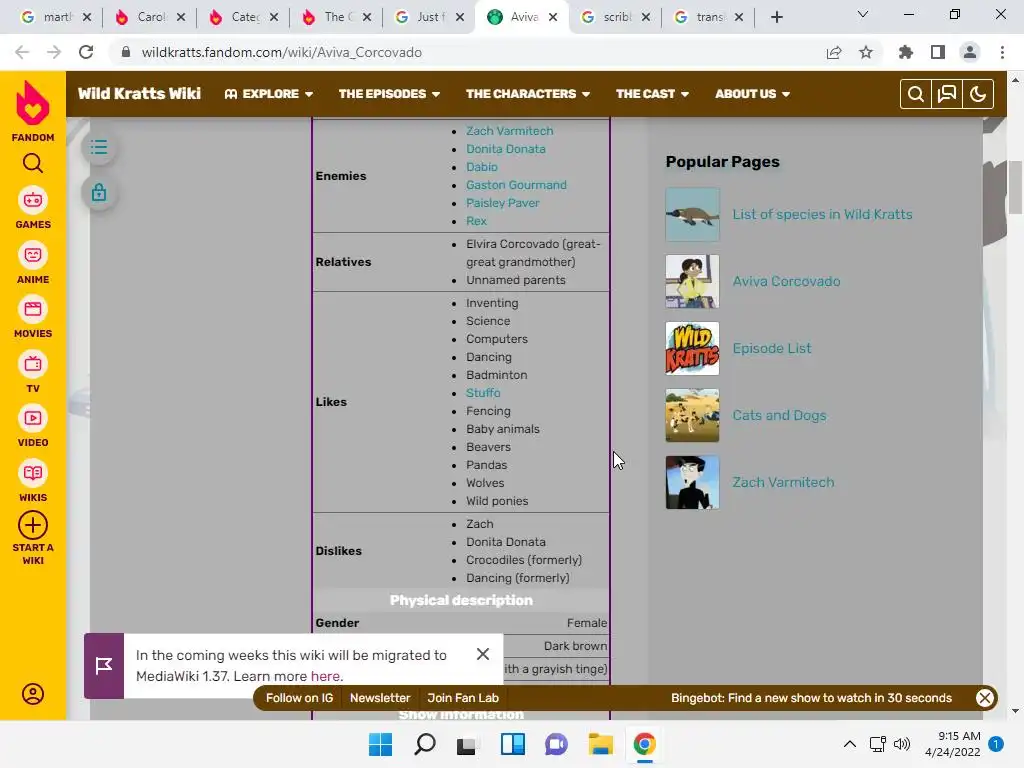Screen dimensions: 1024x768
Task: Open Chrome three-dot menu
Action: click(1002, 52)
